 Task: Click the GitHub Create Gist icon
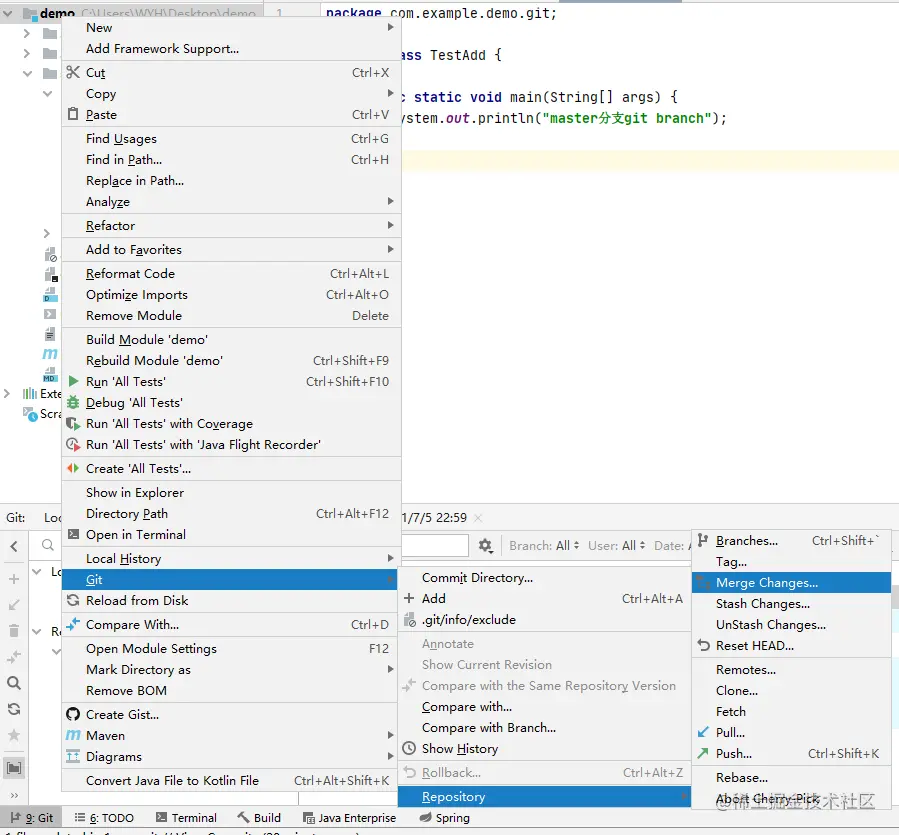[73, 714]
